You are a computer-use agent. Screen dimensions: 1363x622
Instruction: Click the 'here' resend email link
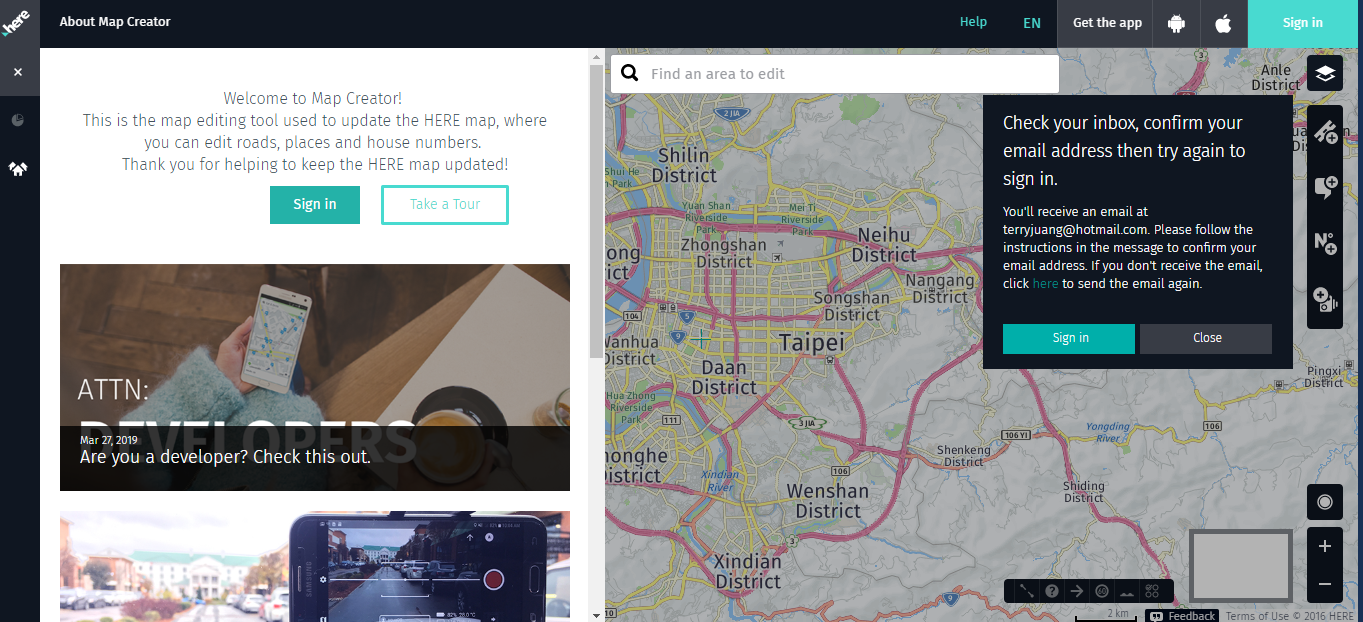tap(1045, 284)
